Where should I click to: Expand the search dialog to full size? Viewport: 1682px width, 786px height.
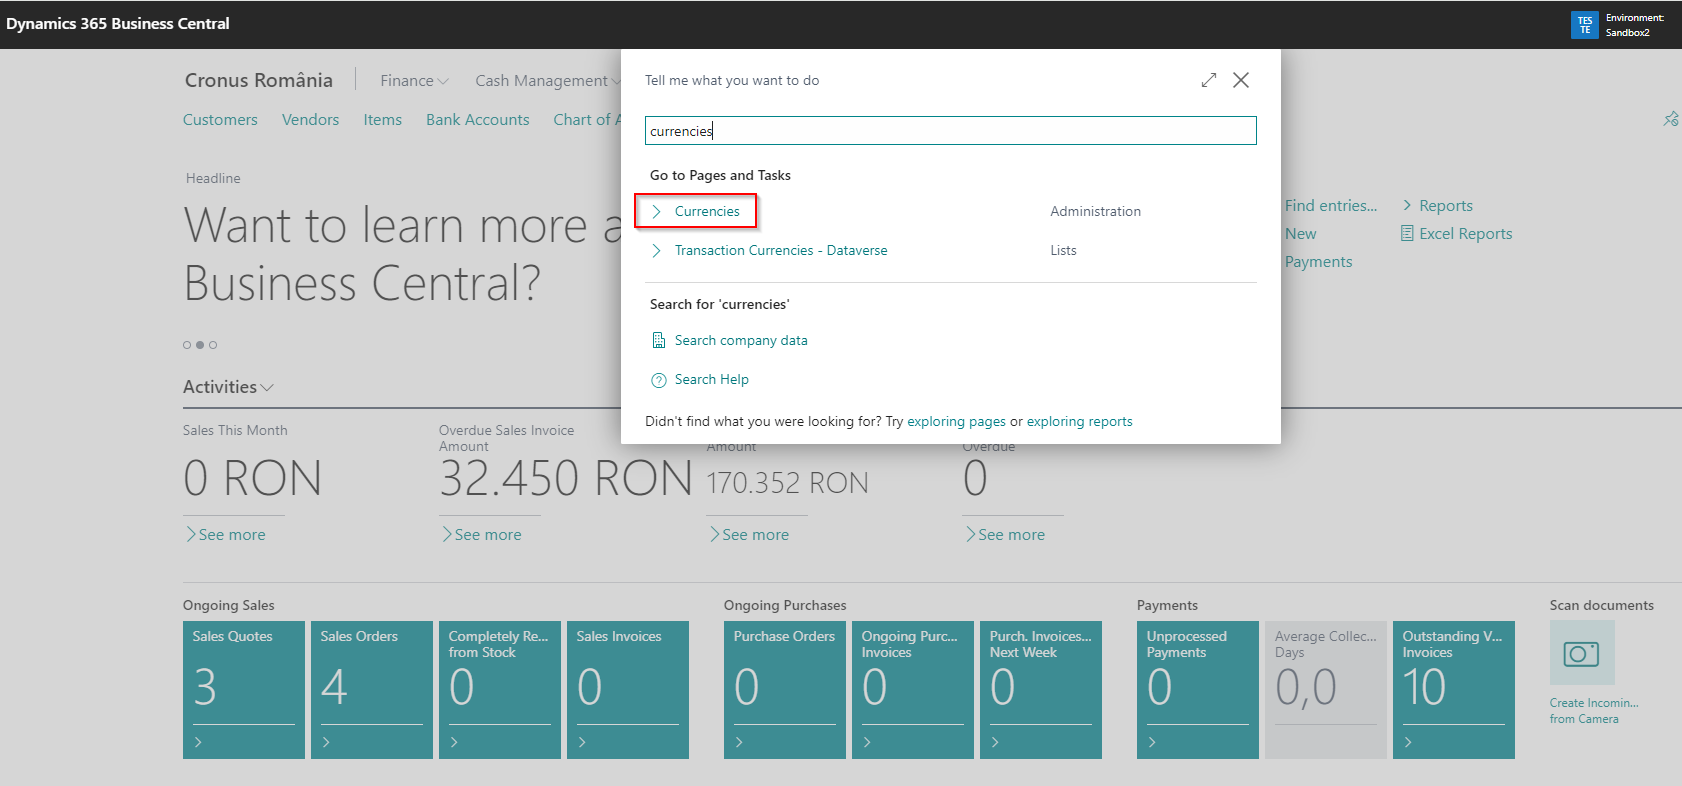point(1209,80)
